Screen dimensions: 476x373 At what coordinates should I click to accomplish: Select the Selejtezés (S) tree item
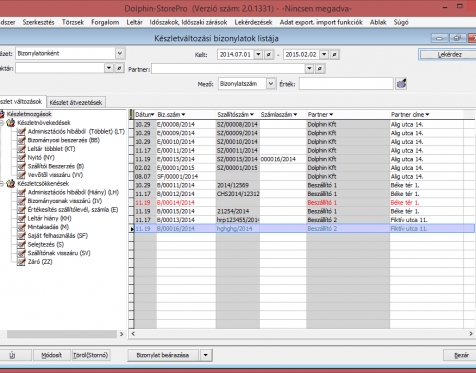point(46,244)
